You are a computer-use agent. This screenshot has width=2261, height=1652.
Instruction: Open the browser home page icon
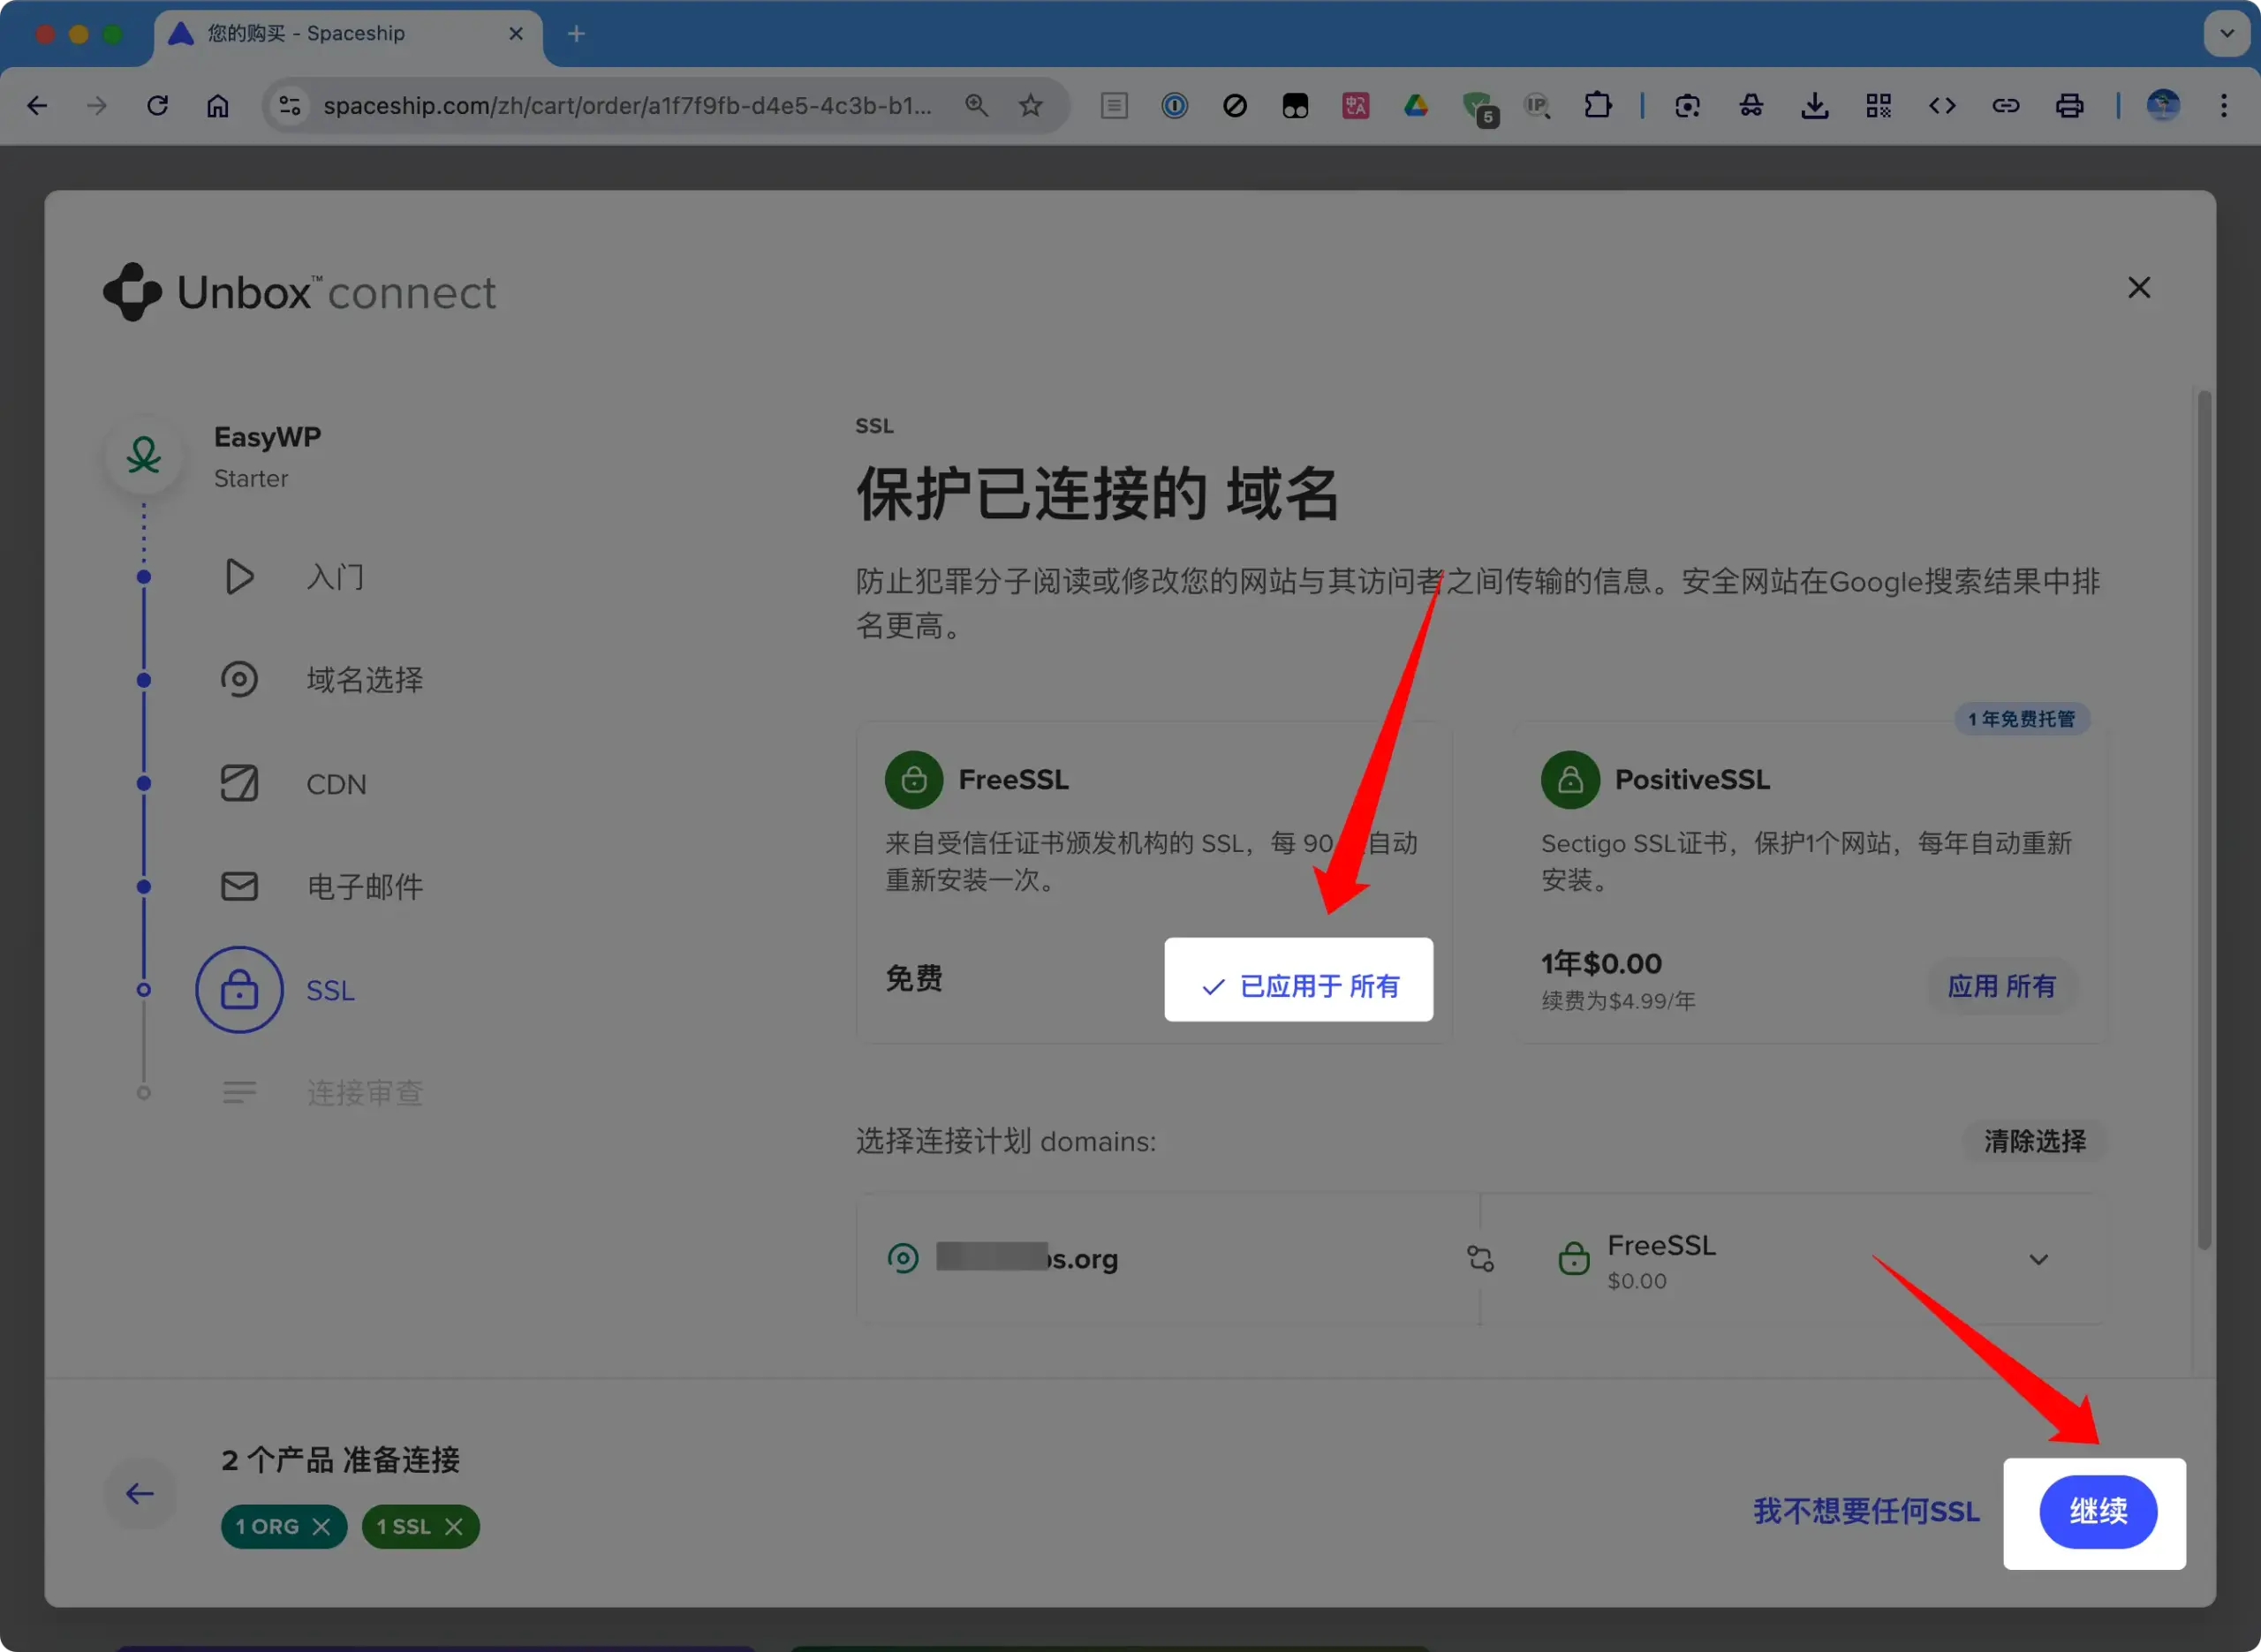(217, 106)
